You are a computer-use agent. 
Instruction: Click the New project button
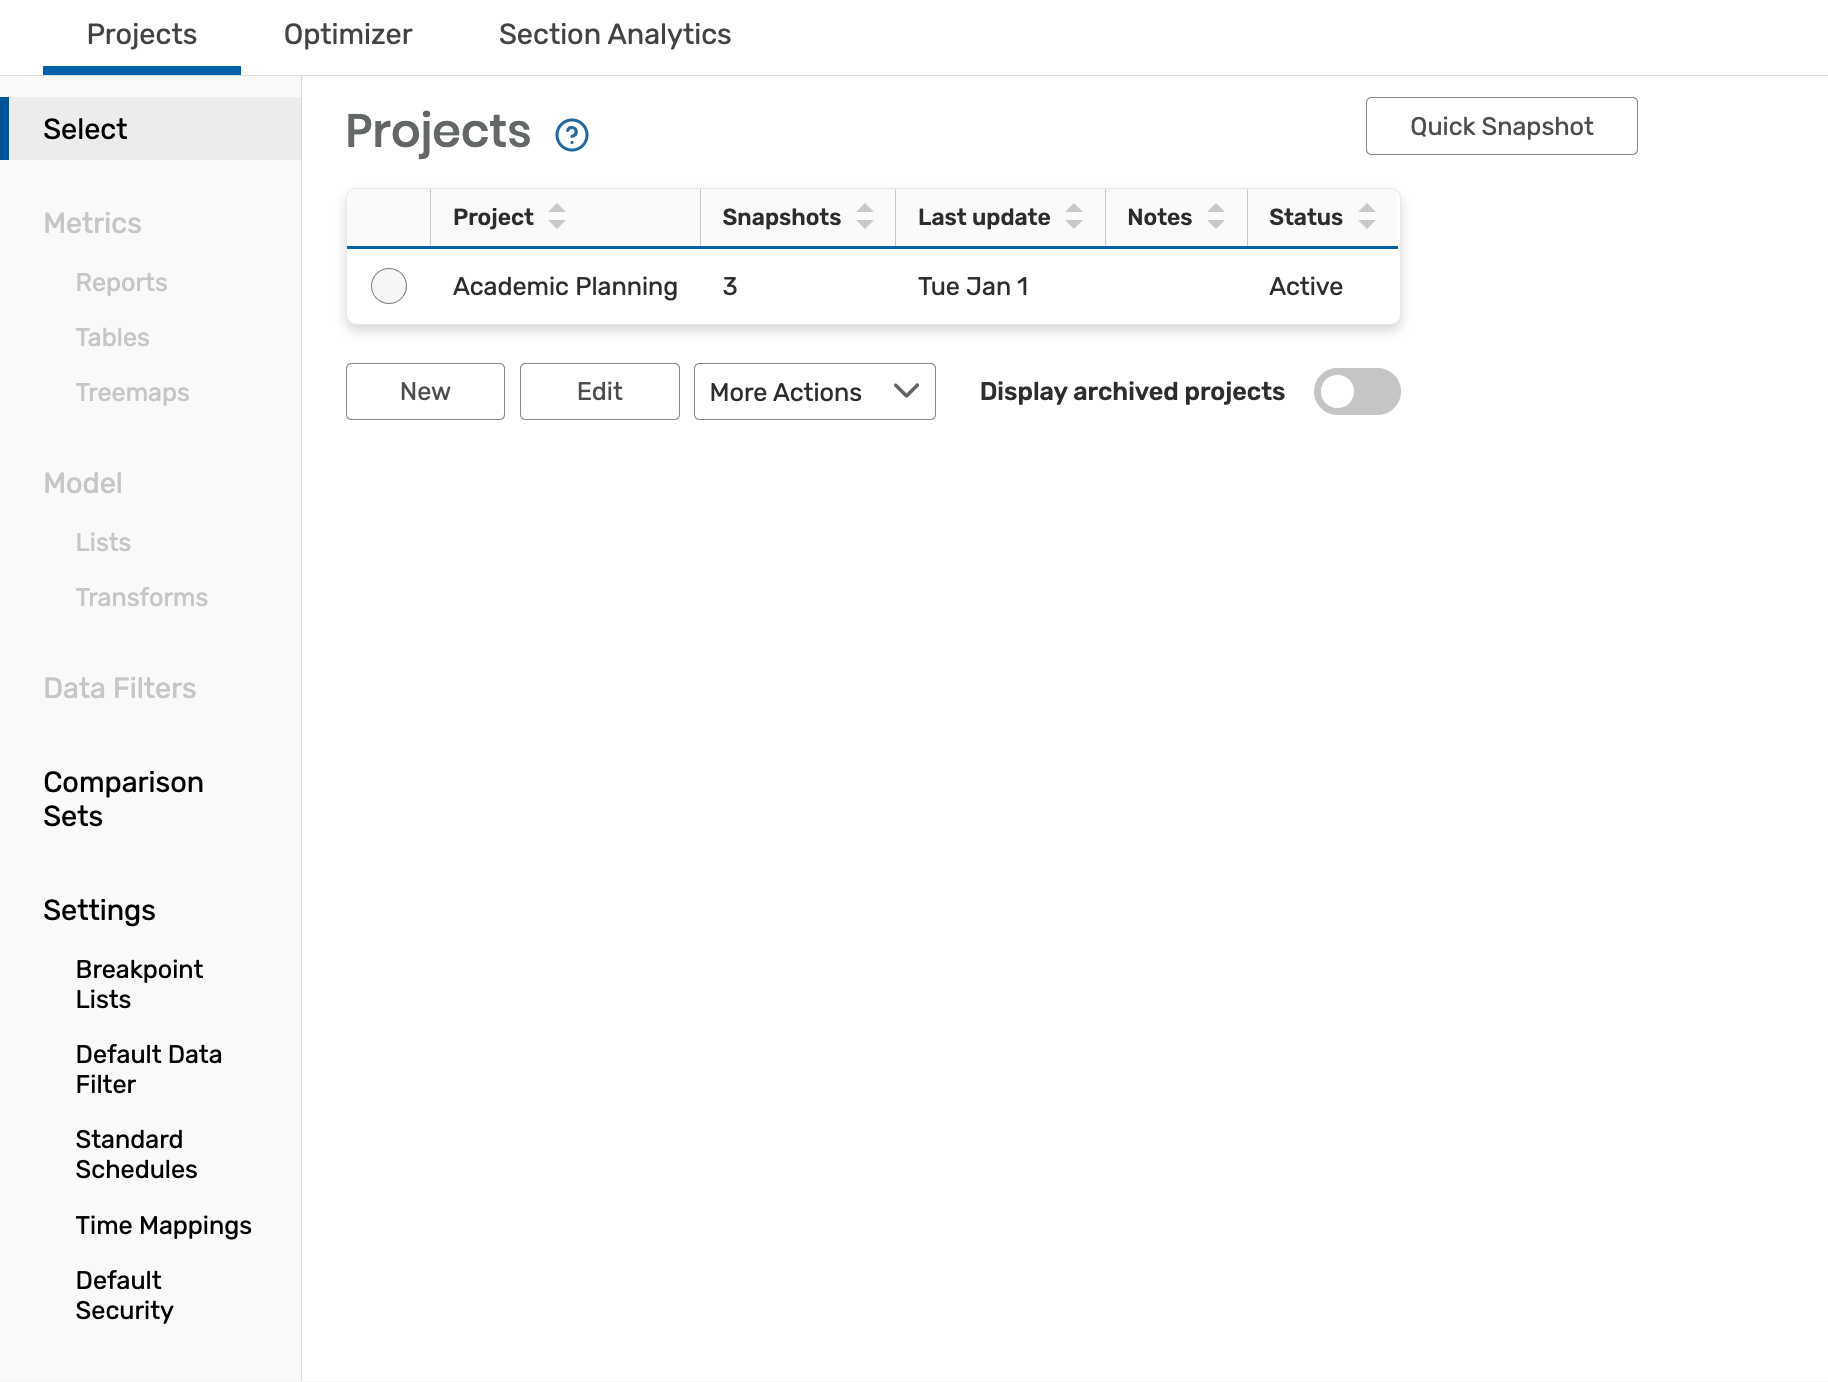click(x=425, y=391)
